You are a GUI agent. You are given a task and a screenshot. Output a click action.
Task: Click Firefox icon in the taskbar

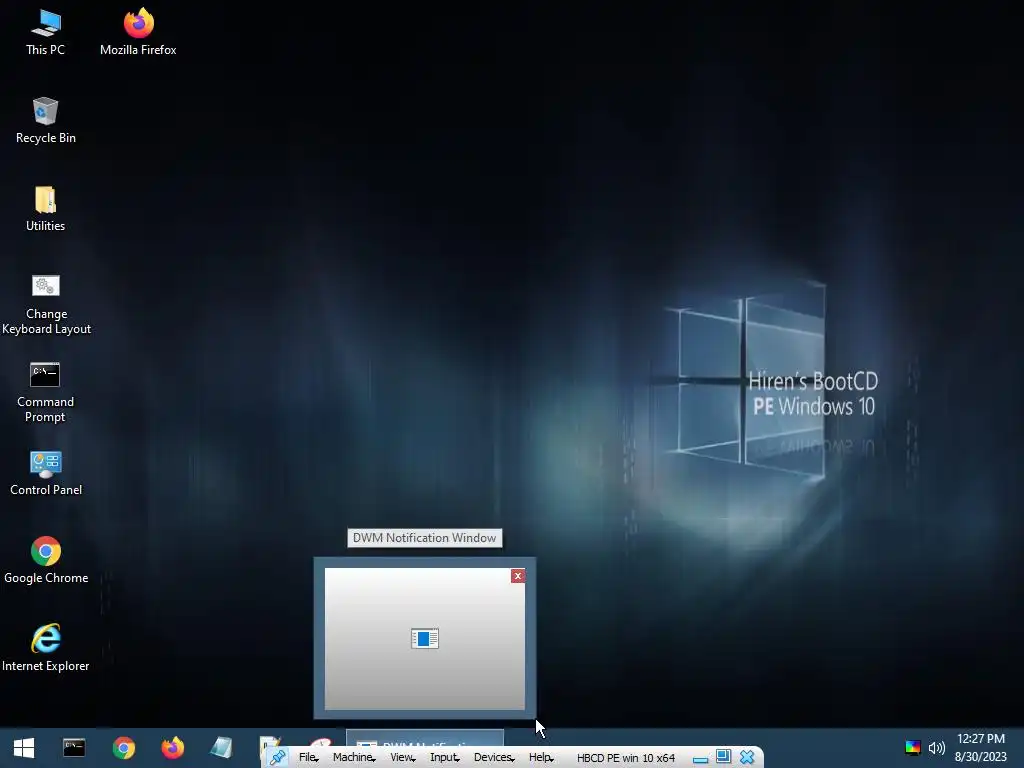172,748
